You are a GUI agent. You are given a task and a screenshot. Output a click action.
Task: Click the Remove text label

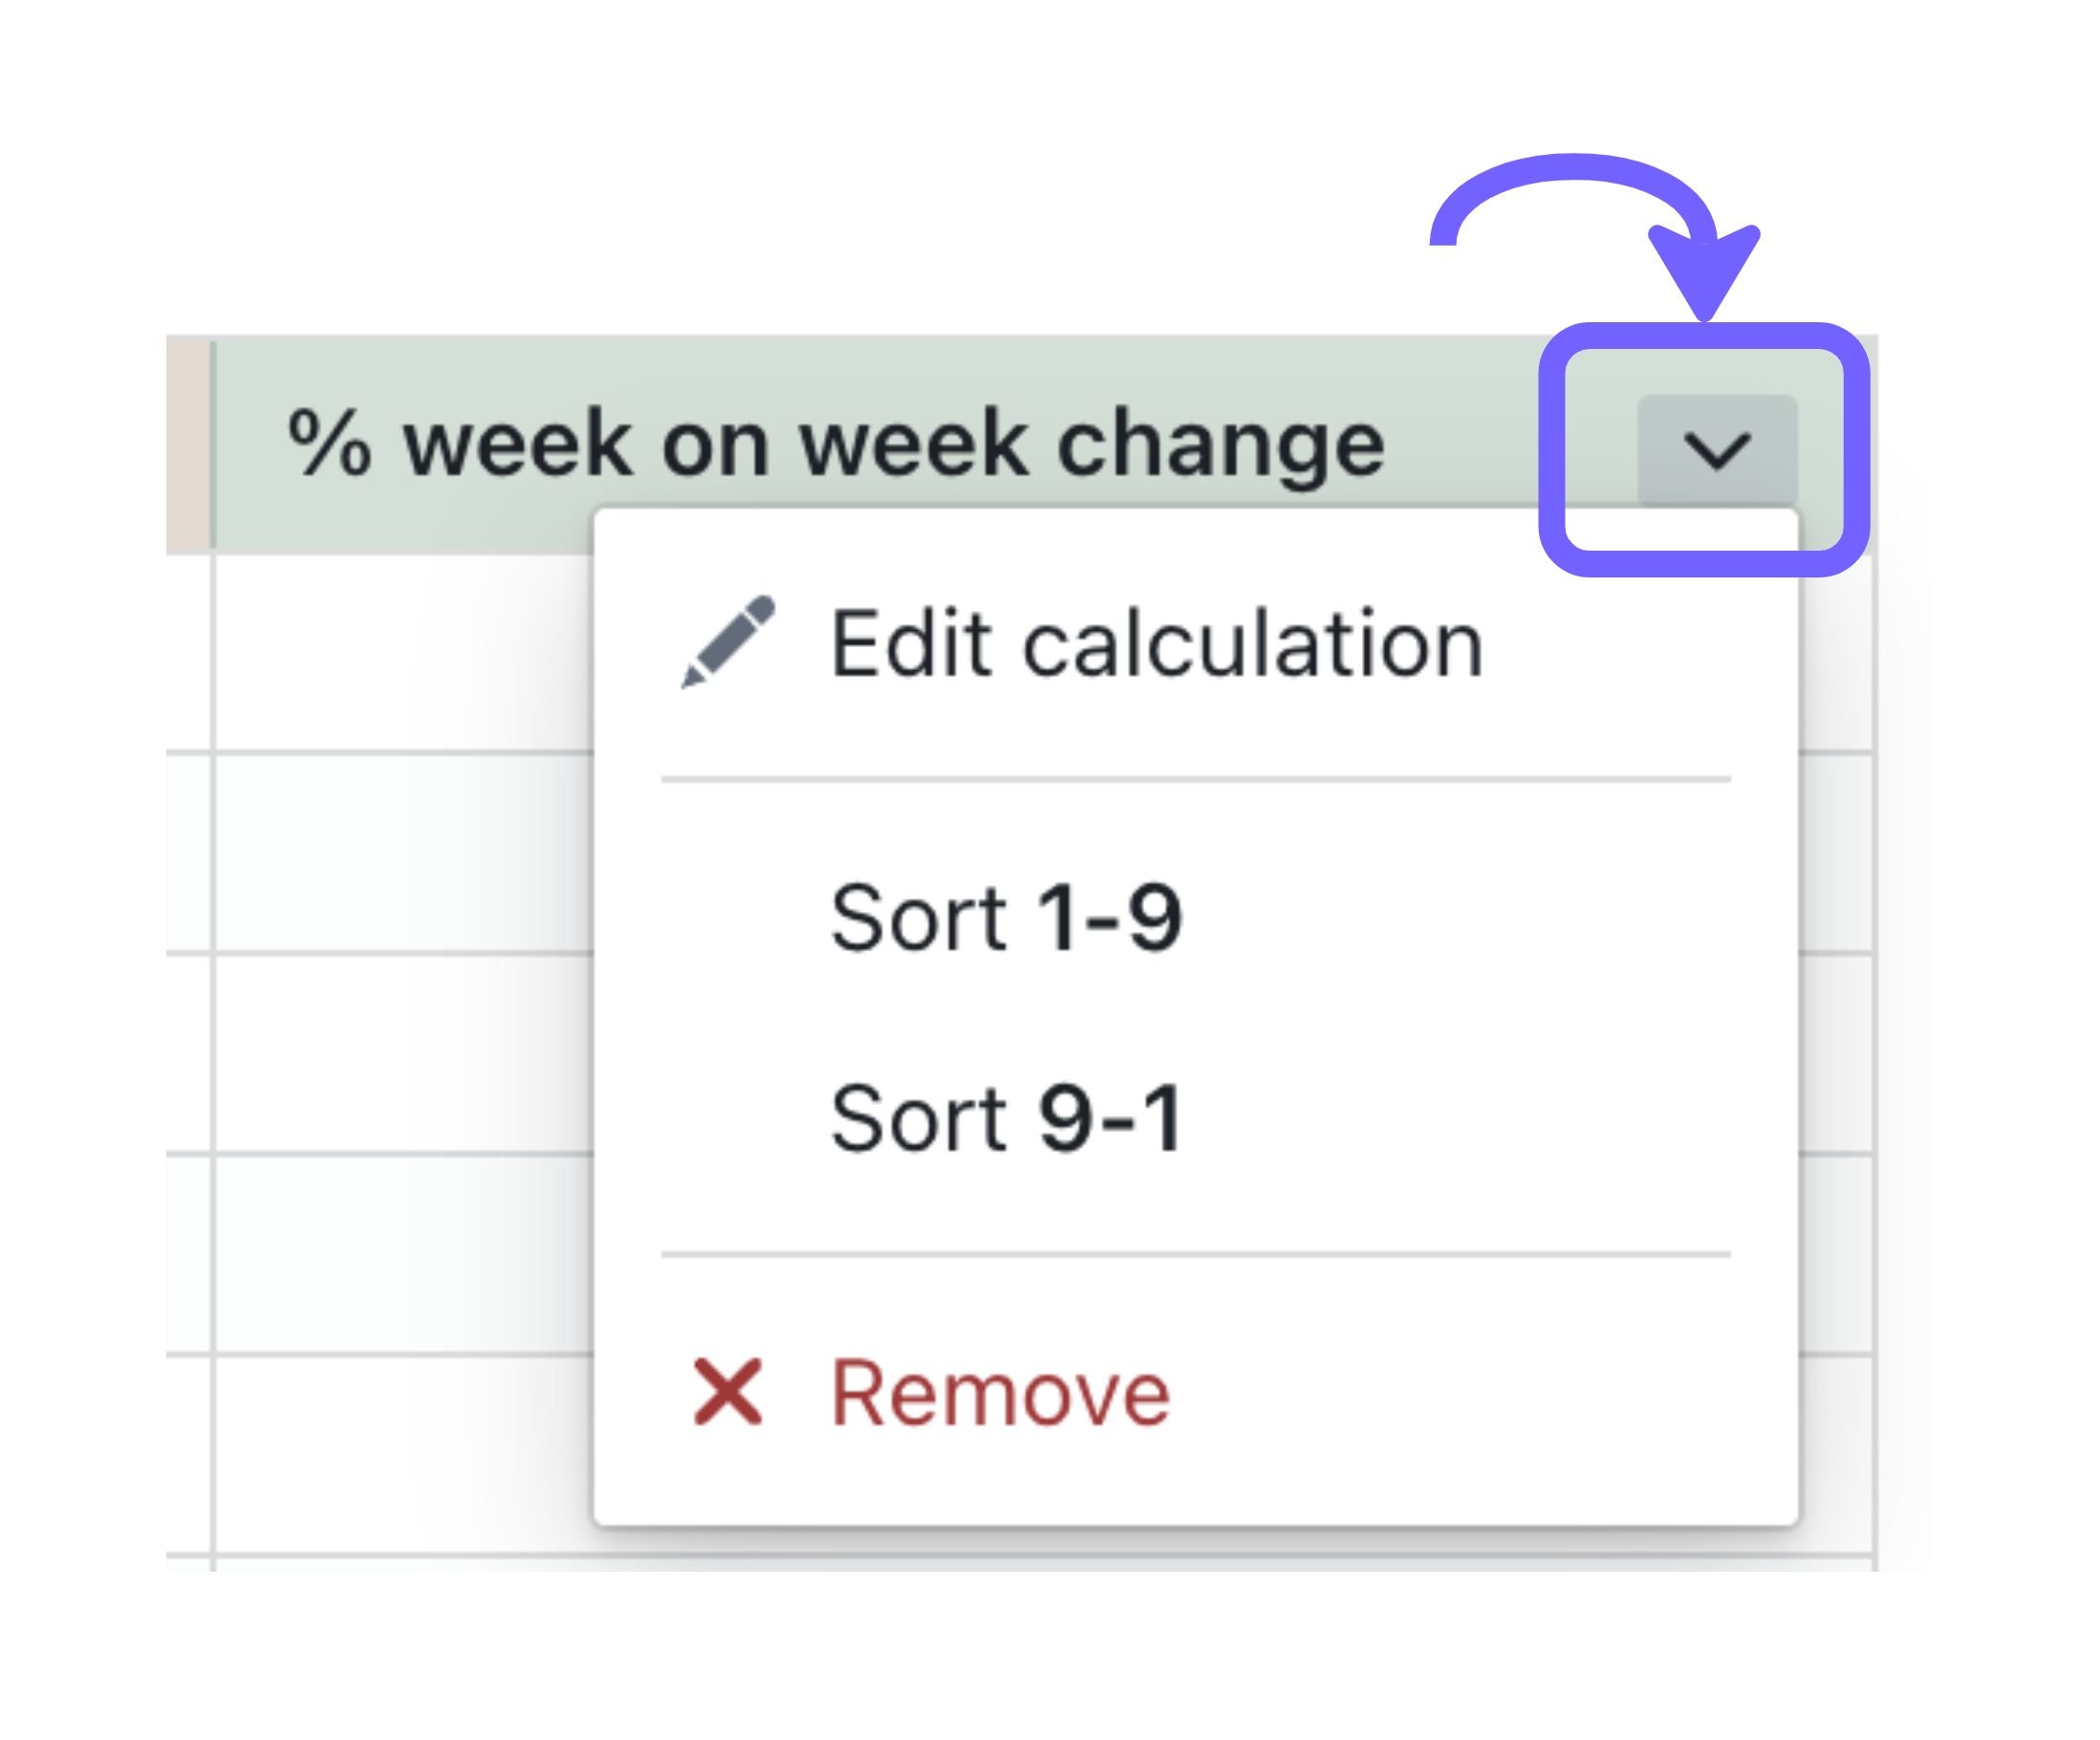[1000, 1393]
